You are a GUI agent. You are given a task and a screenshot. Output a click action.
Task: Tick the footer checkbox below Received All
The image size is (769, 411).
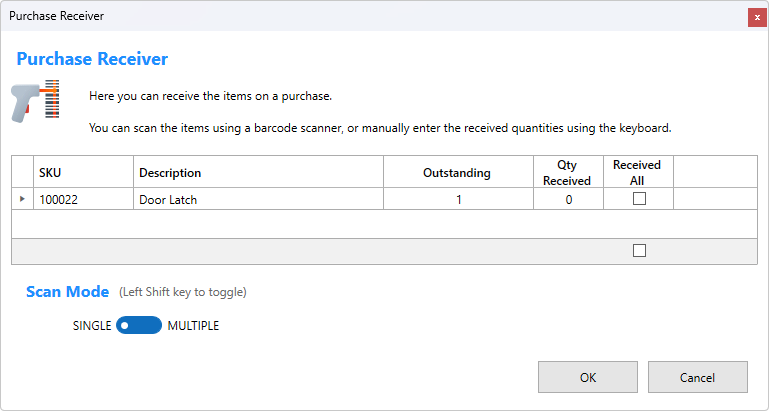point(639,251)
